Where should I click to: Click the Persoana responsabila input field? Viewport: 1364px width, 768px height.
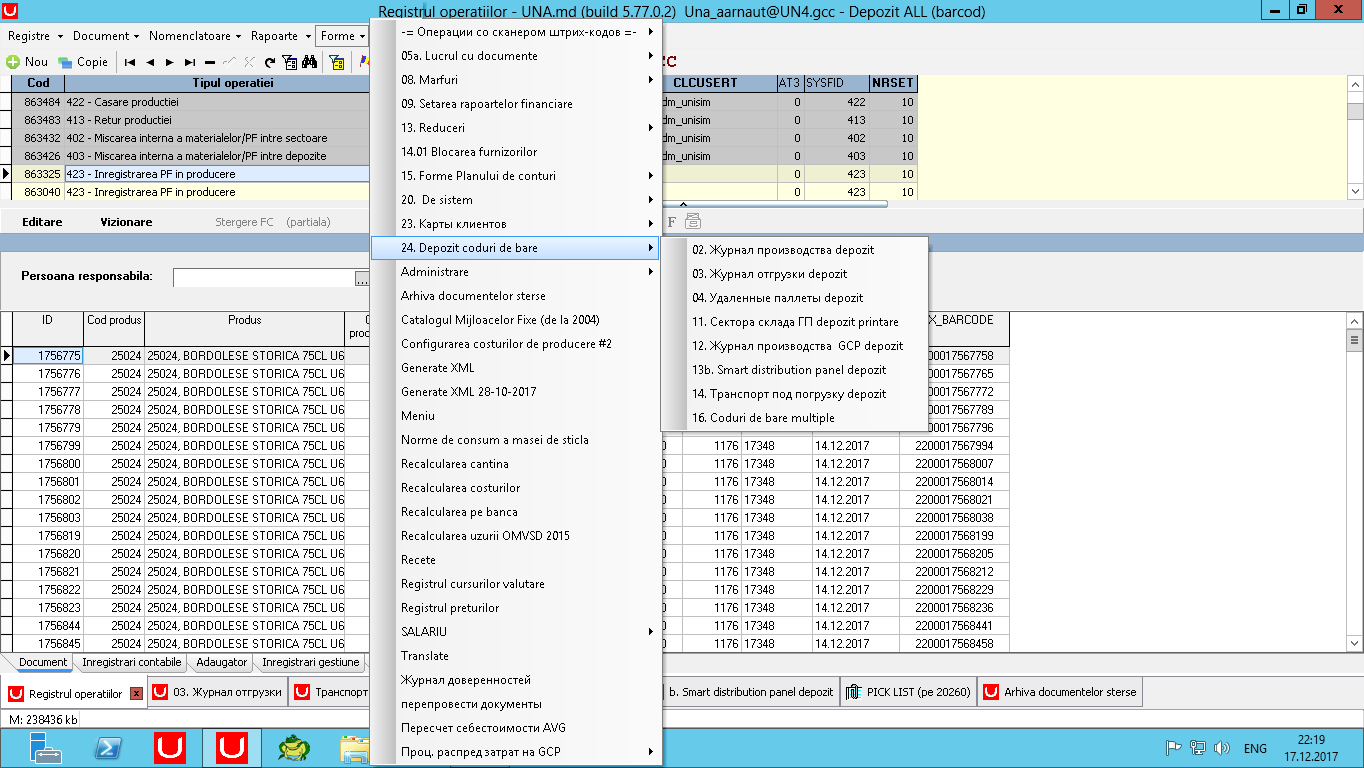(264, 278)
